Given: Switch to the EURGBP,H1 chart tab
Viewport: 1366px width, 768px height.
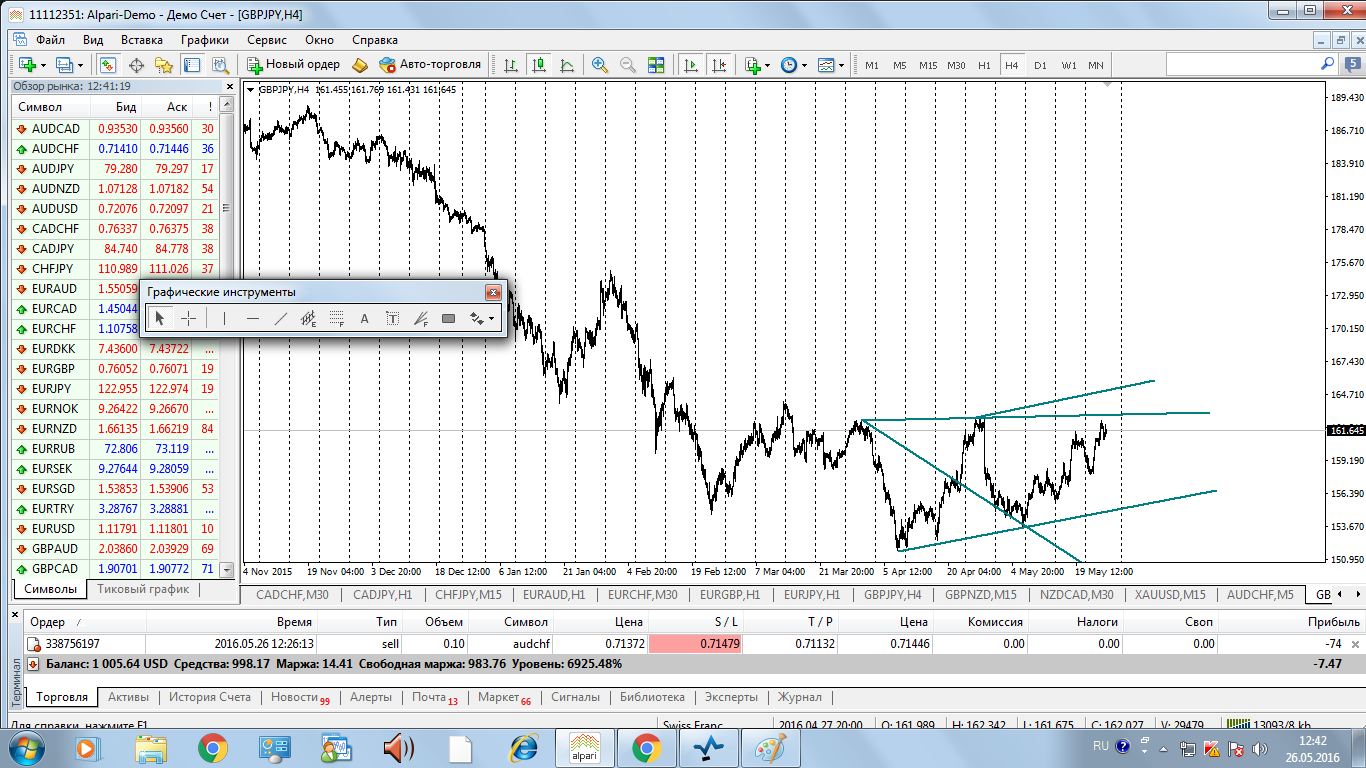Looking at the screenshot, I should (729, 595).
